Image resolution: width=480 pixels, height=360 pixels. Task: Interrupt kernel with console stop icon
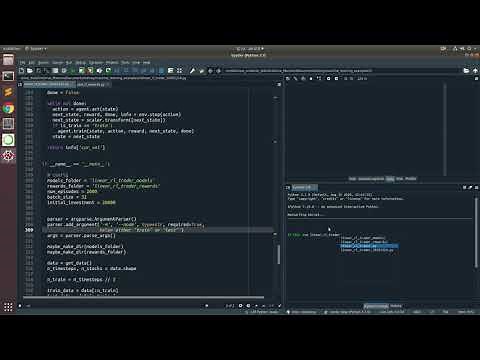464,188
